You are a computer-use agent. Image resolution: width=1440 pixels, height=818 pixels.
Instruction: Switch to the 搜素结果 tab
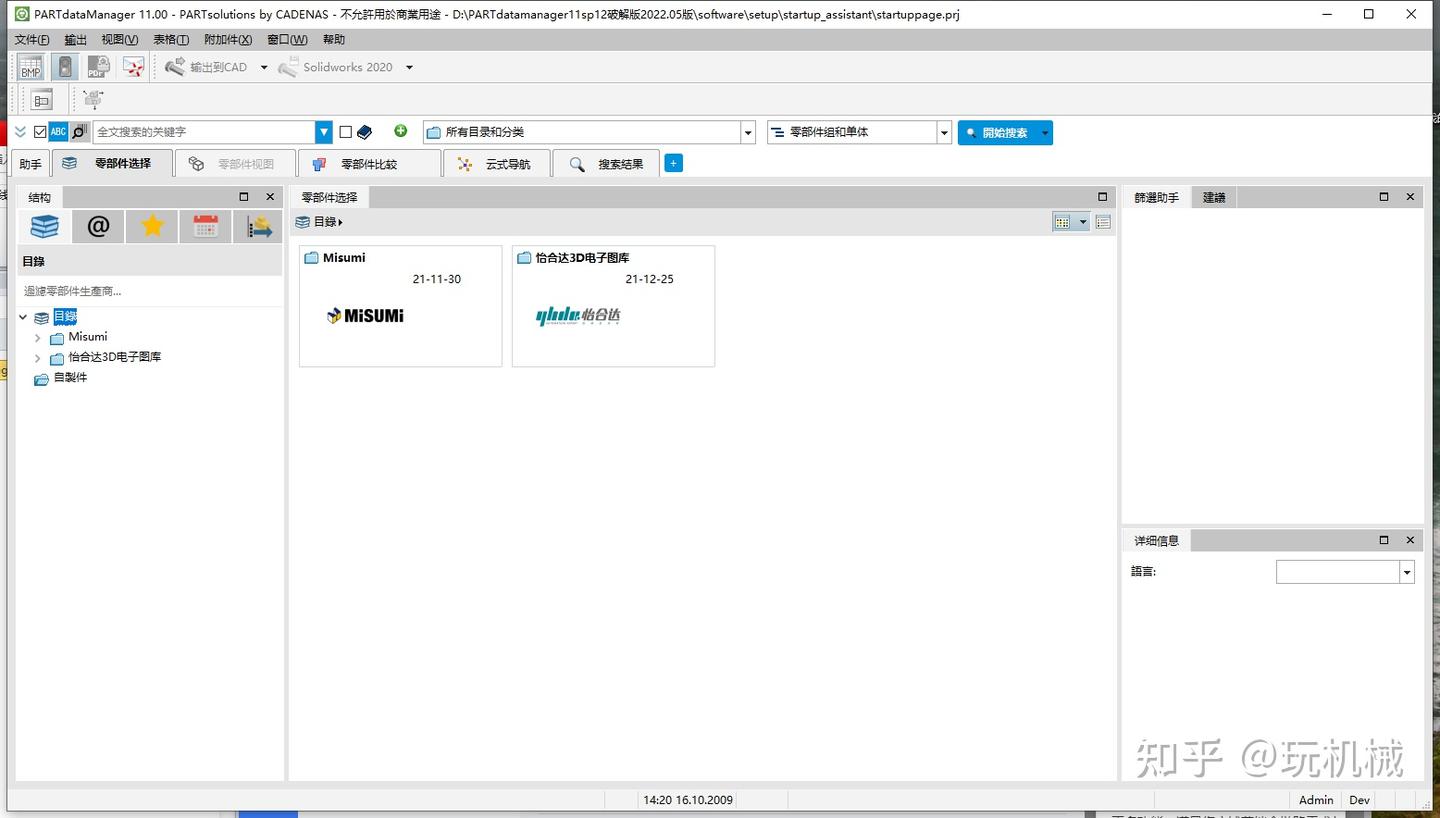(606, 164)
